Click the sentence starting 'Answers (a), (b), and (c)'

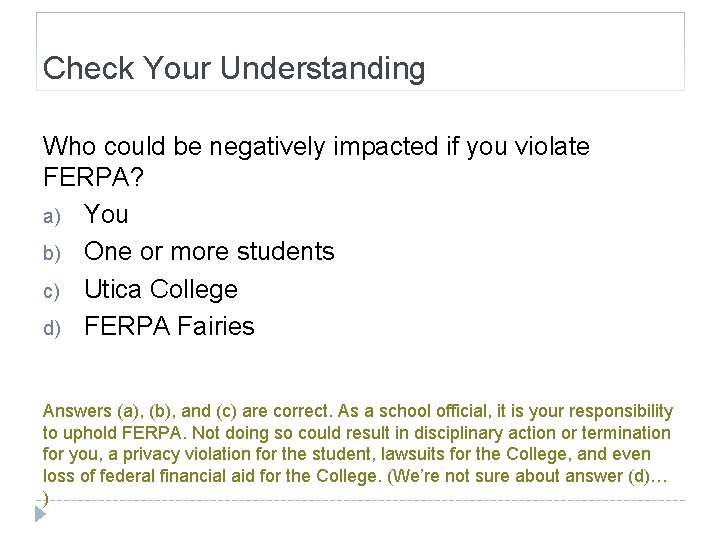click(190, 411)
